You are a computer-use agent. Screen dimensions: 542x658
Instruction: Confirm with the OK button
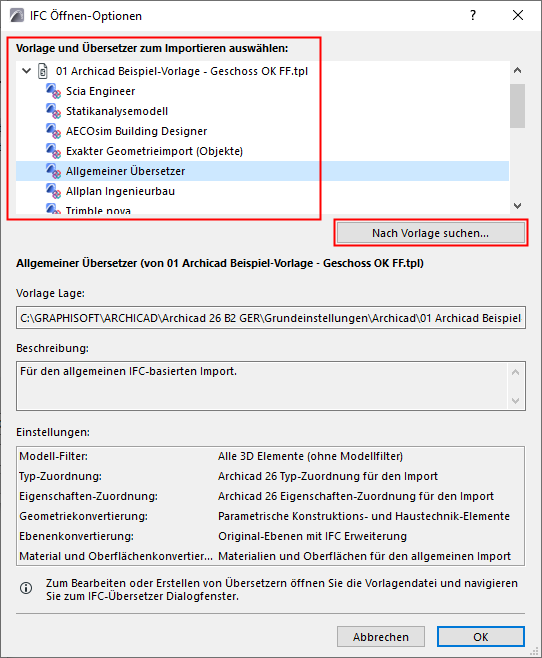coord(481,637)
